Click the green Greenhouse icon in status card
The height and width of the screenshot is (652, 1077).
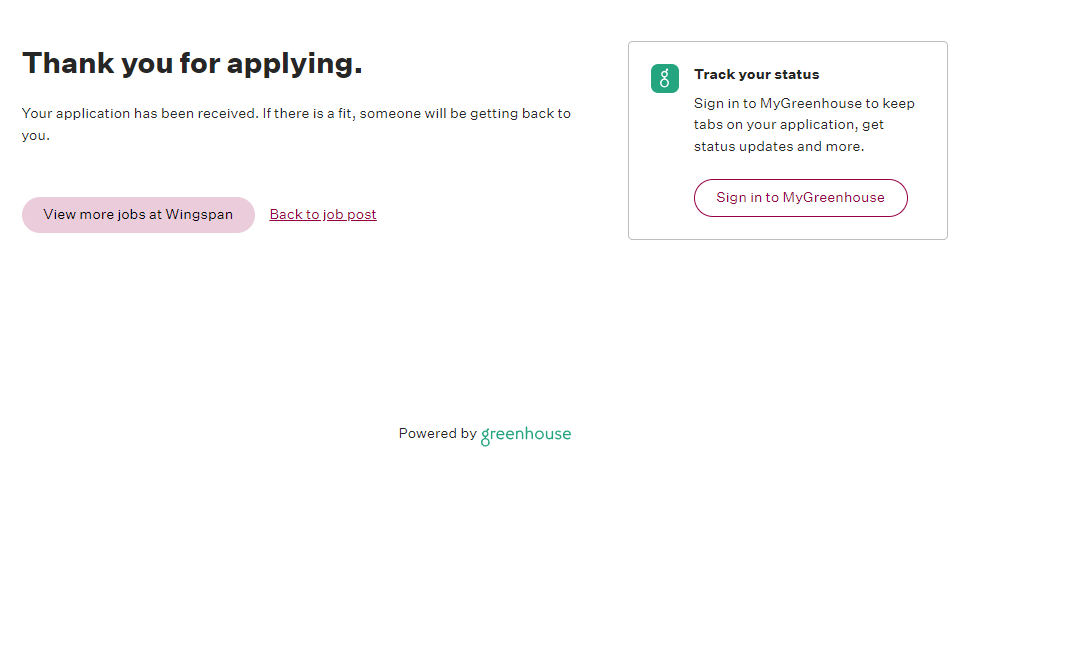[x=665, y=78]
